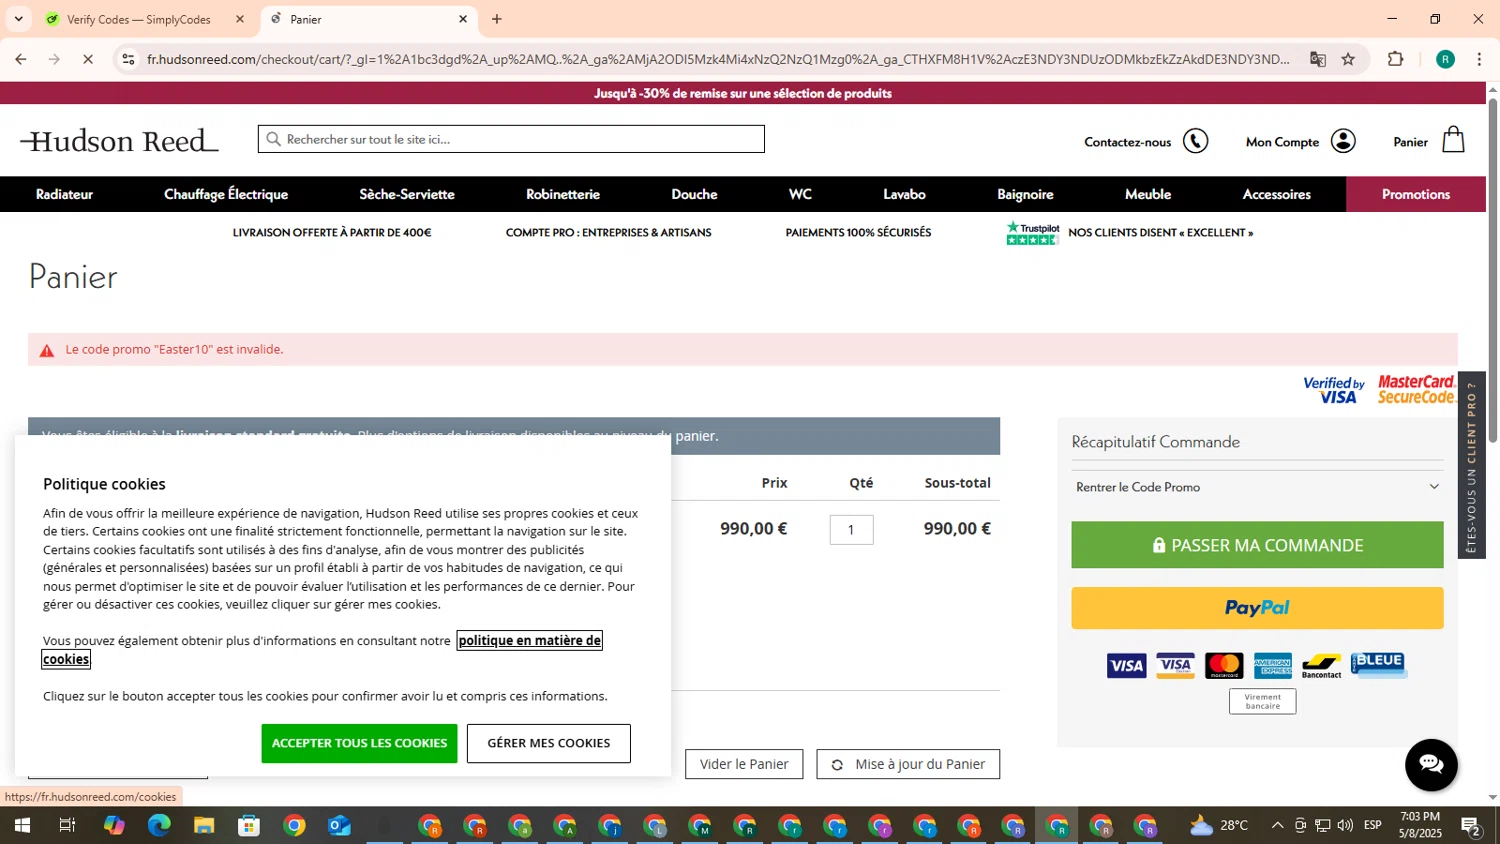
Task: Click Gérer mes cookies button
Action: [548, 743]
